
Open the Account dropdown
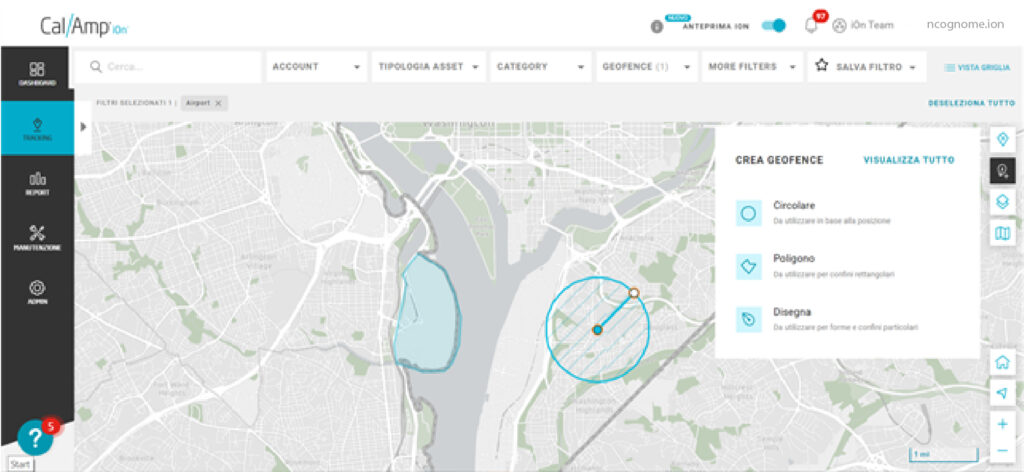[317, 67]
